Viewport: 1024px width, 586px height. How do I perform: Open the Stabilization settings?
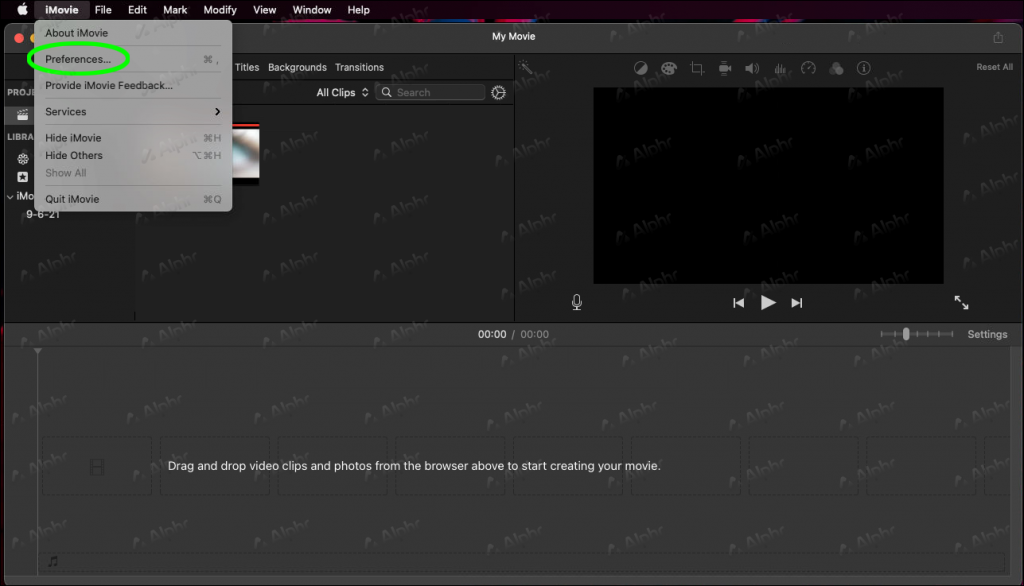pos(725,68)
